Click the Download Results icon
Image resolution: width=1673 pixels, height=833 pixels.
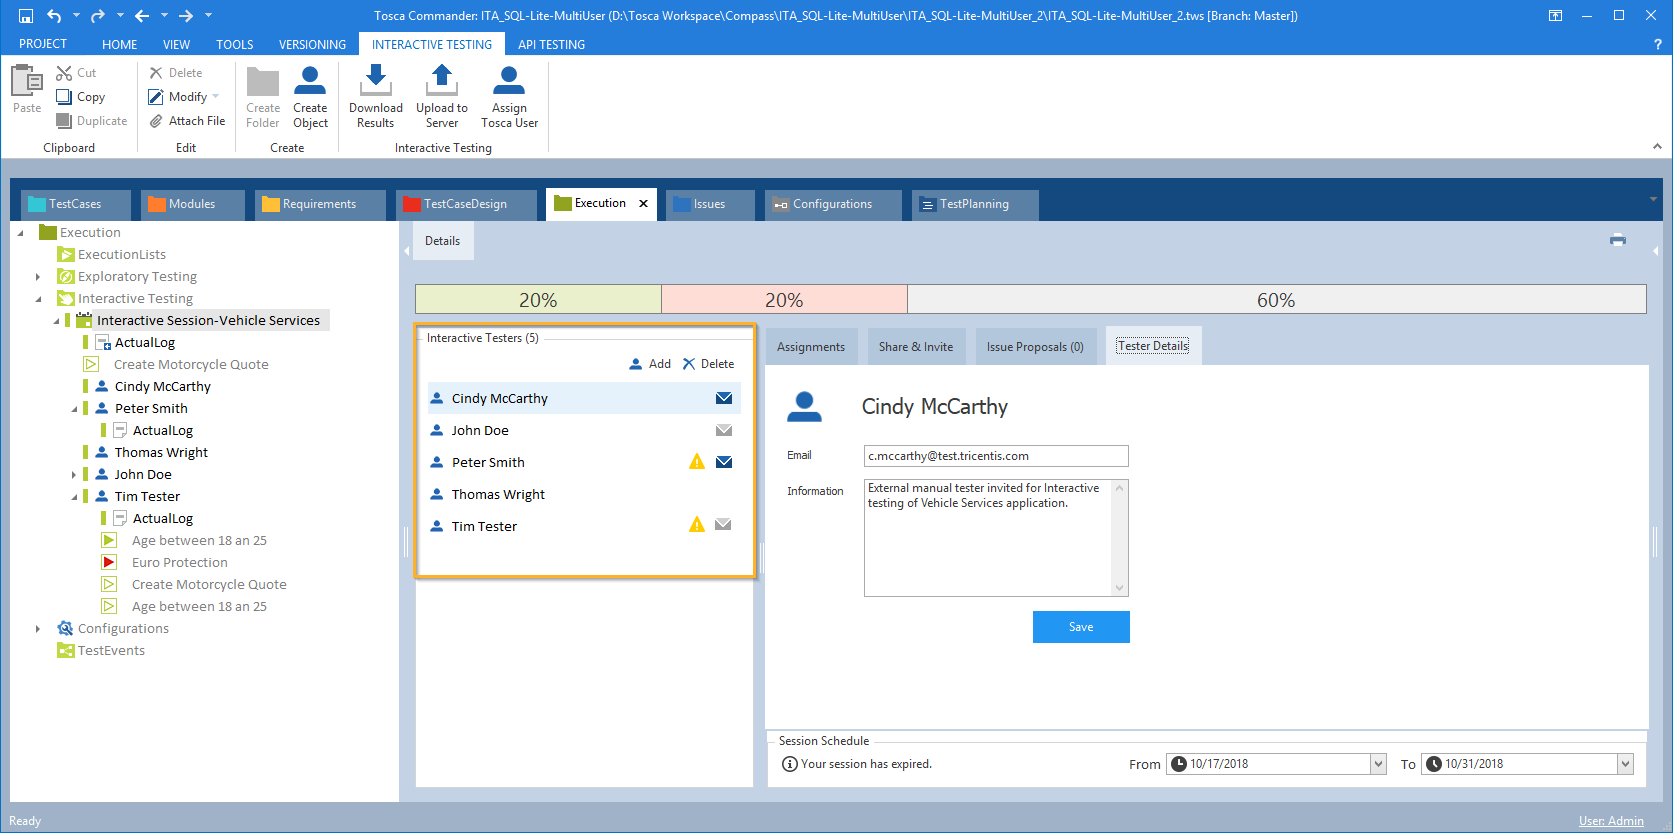376,80
